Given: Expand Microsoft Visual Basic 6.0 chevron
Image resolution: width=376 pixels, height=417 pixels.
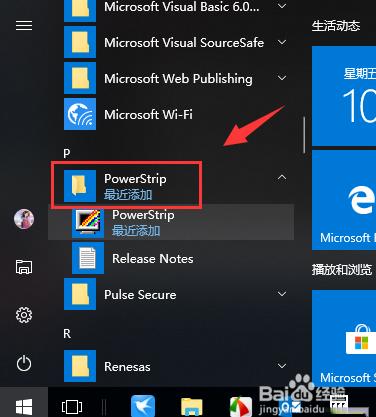Looking at the screenshot, I should tap(282, 6).
